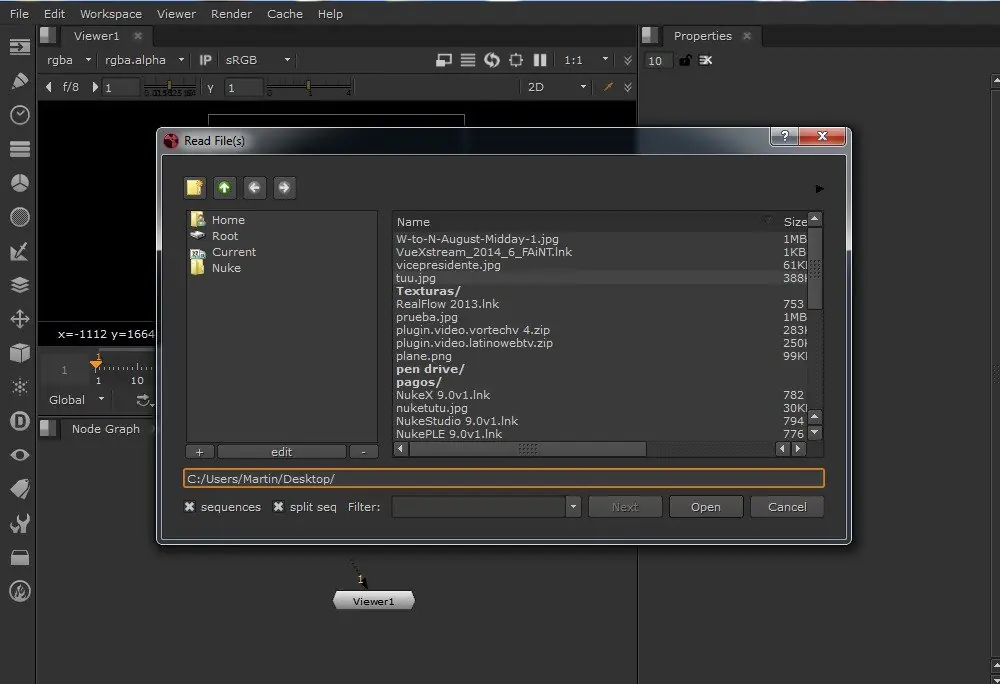Toggle the split seq checkbox
The width and height of the screenshot is (1000, 684).
coord(279,507)
